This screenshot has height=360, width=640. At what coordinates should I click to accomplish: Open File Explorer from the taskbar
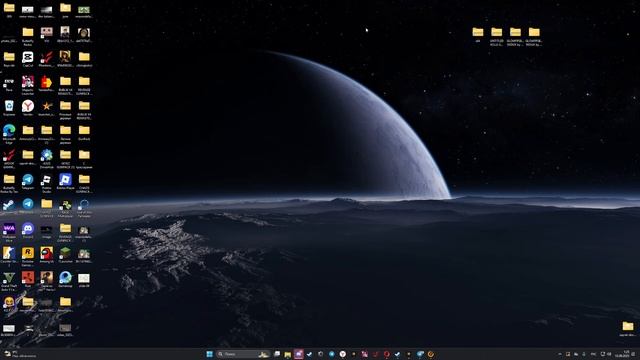click(x=288, y=354)
